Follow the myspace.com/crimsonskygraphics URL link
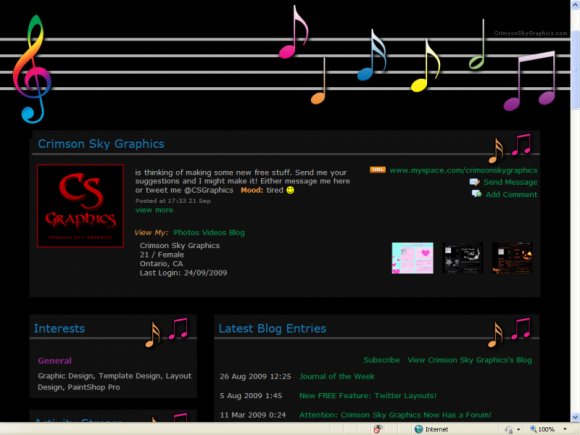Viewport: 580px width, 435px height. [463, 171]
